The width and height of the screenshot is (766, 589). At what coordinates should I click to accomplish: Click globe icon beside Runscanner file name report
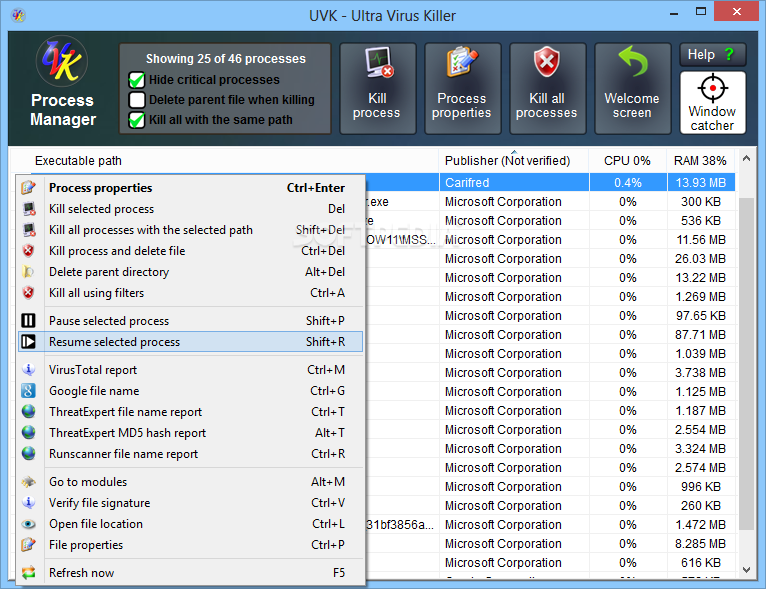29,453
